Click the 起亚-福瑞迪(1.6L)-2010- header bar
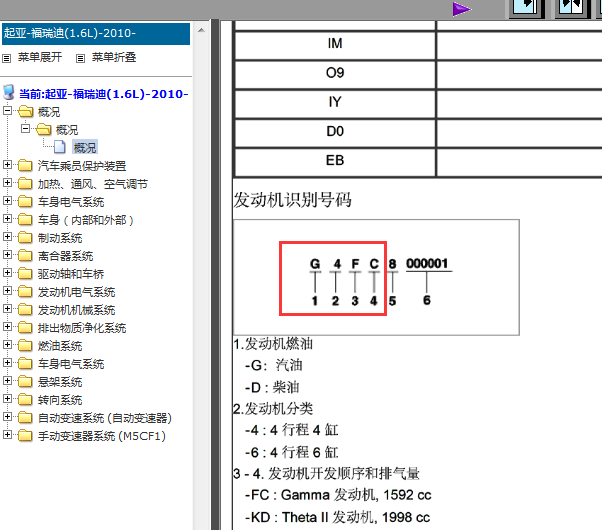The image size is (602, 530). (x=96, y=34)
